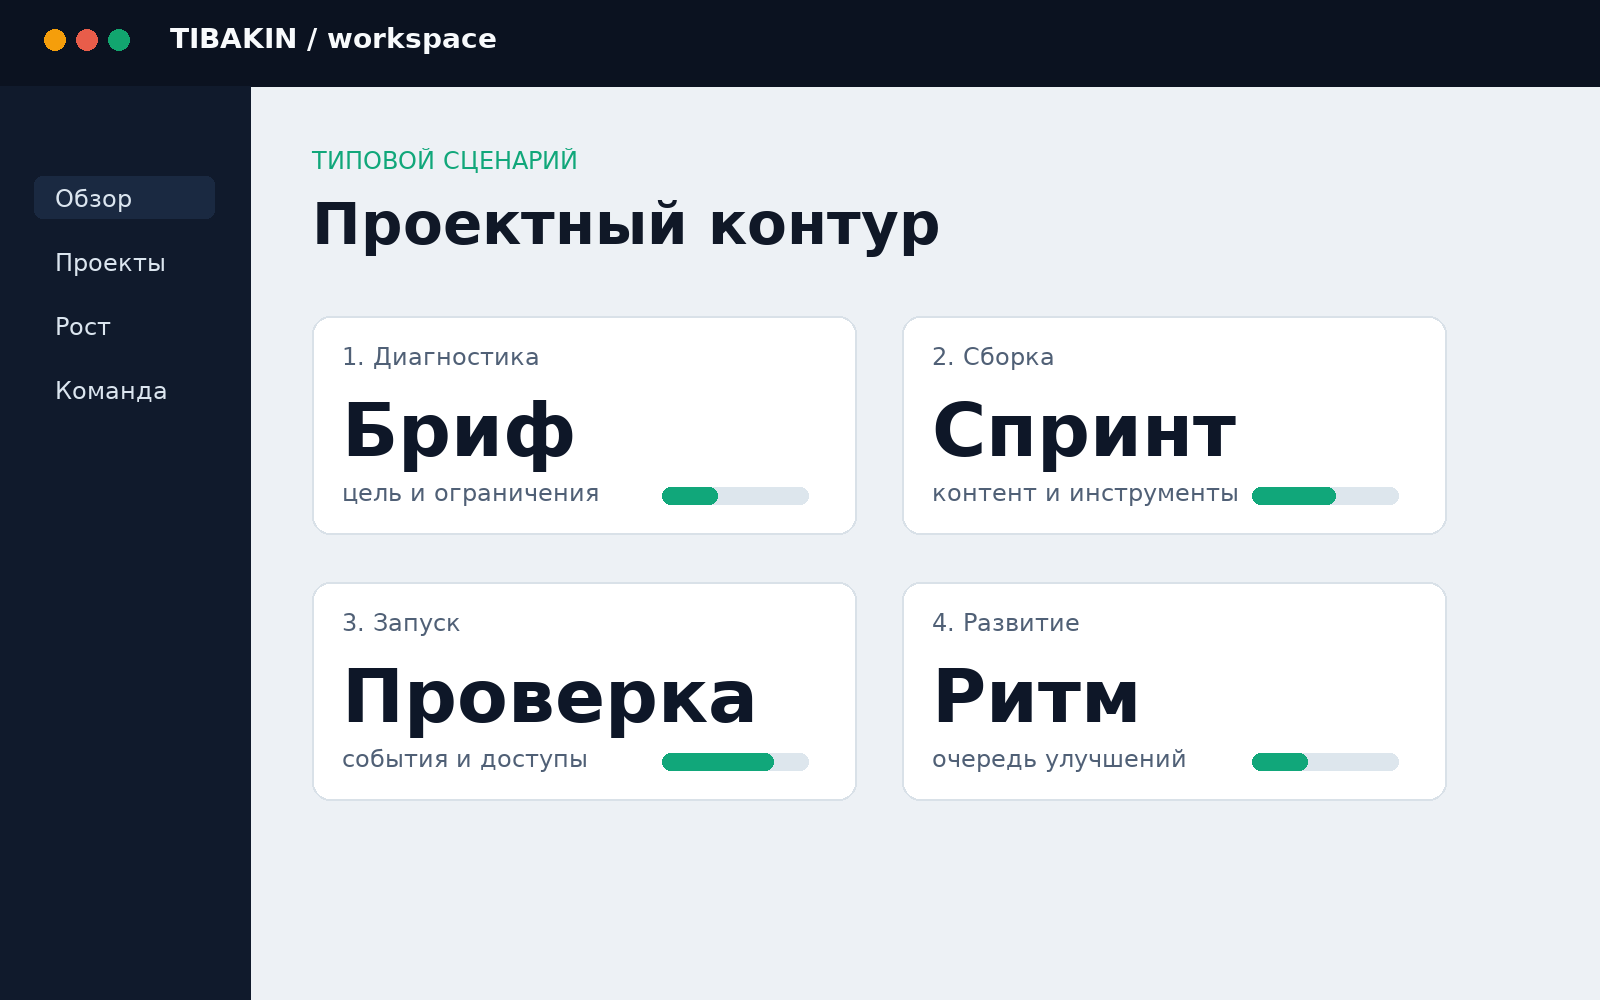
Task: Select the Проверка card heading
Action: 549,698
